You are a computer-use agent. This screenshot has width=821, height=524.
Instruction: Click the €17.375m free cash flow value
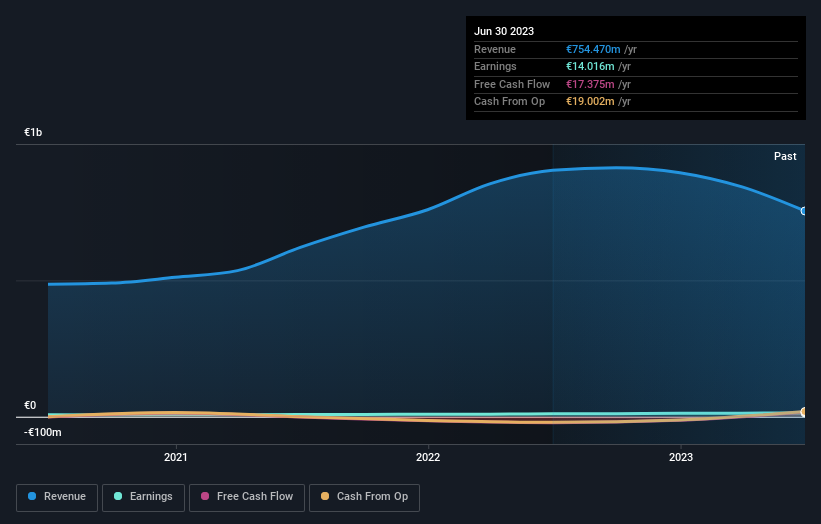coord(590,84)
